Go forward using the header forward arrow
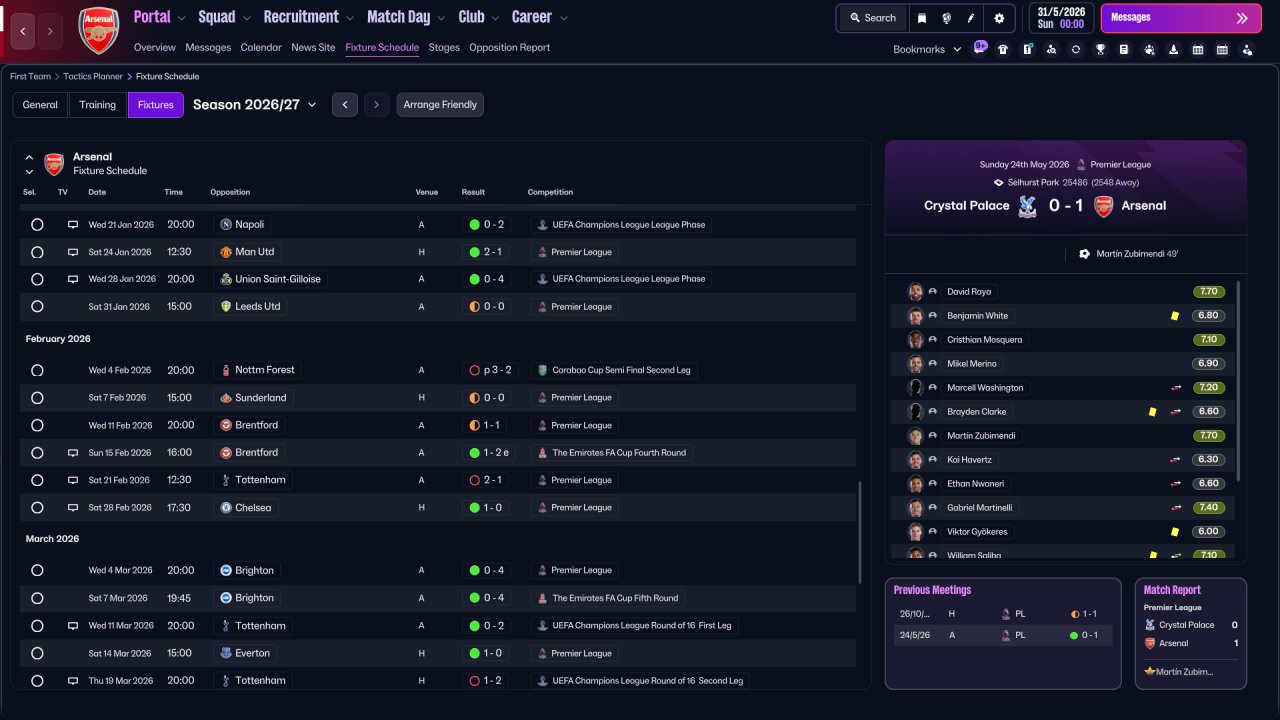 (x=50, y=31)
